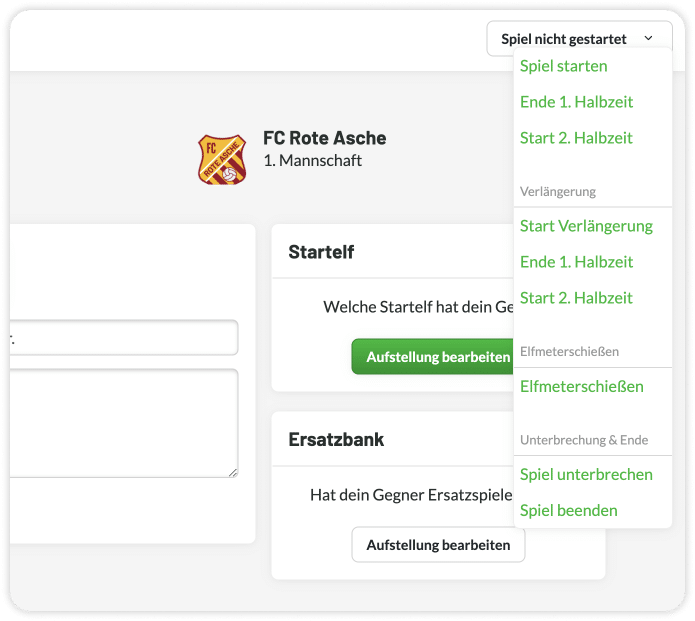Click green 'Aufstellung bearbeiten' button in Startelf

click(433, 357)
